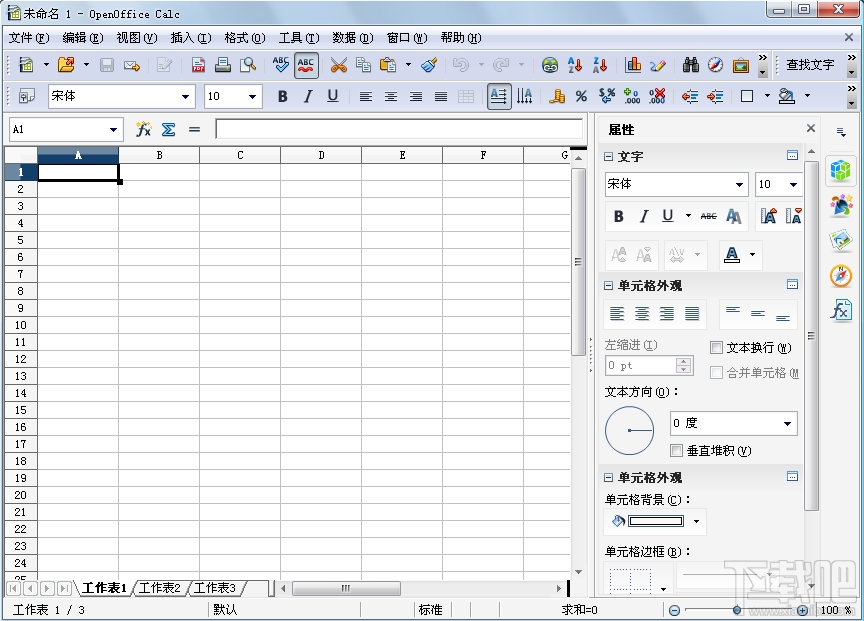This screenshot has width=864, height=621.
Task: Enable AutoSpellcheck with the ABC icon
Action: pos(306,64)
